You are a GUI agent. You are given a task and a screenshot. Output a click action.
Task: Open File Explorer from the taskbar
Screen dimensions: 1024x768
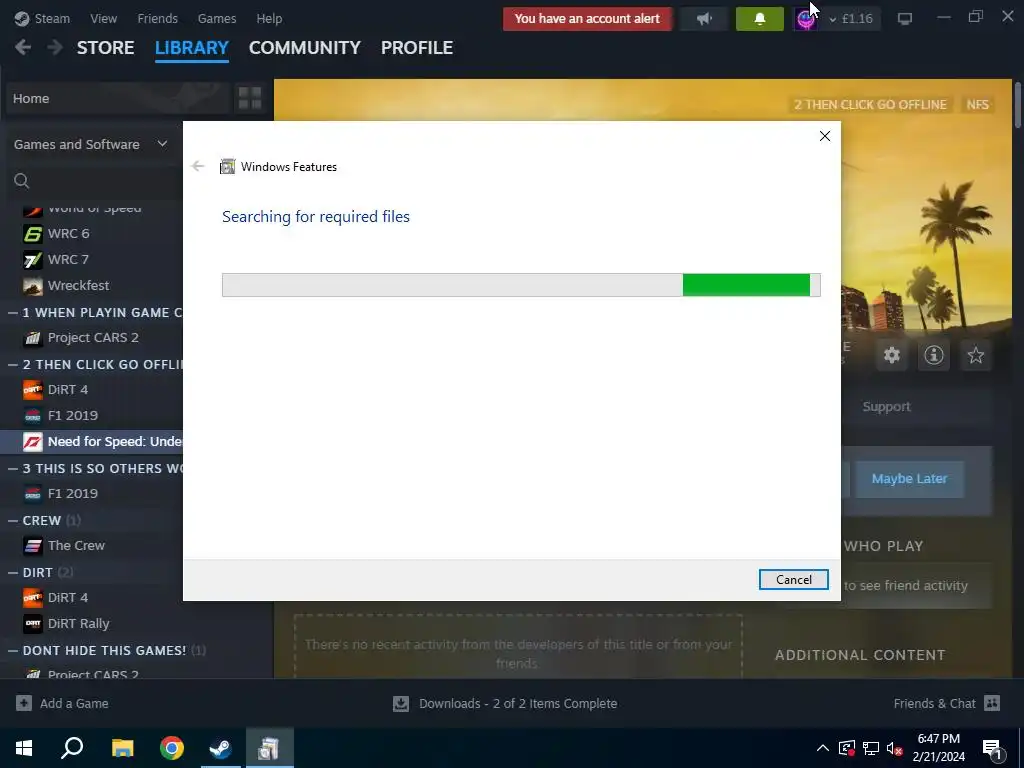[x=122, y=748]
